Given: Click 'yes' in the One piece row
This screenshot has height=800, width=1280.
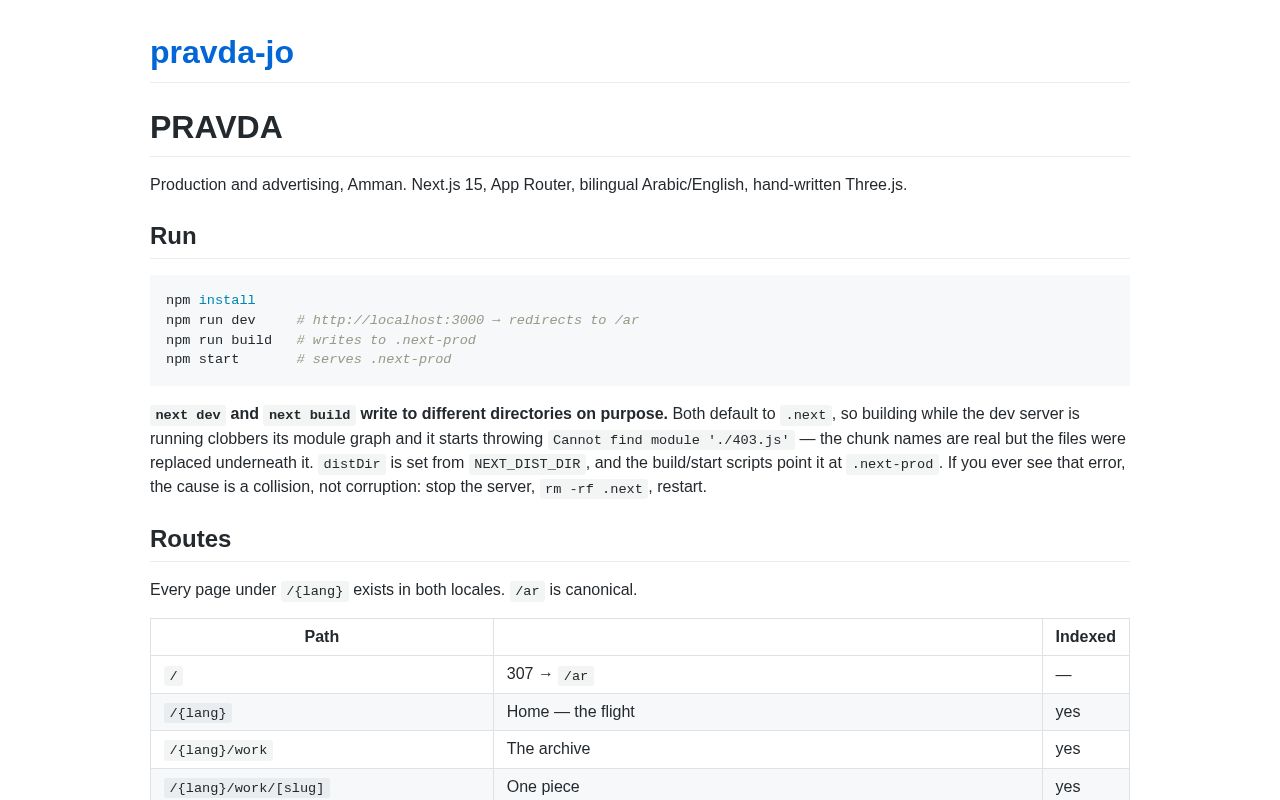Looking at the screenshot, I should click(1068, 787).
